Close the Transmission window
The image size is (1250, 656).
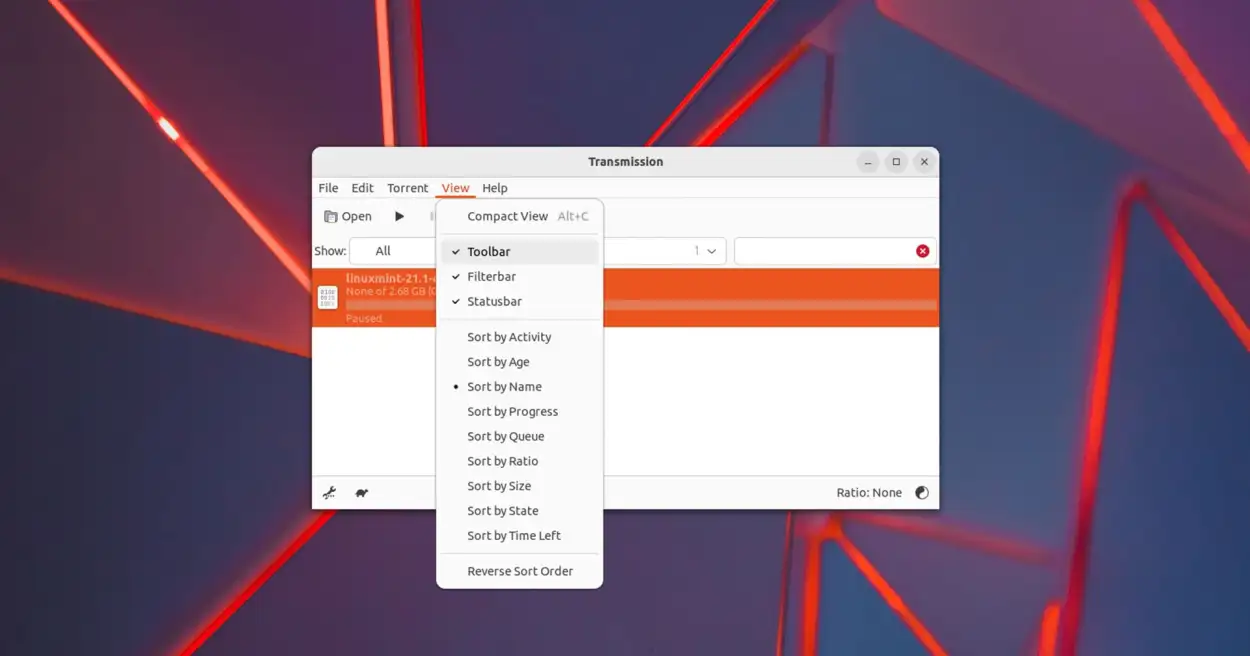(x=924, y=162)
